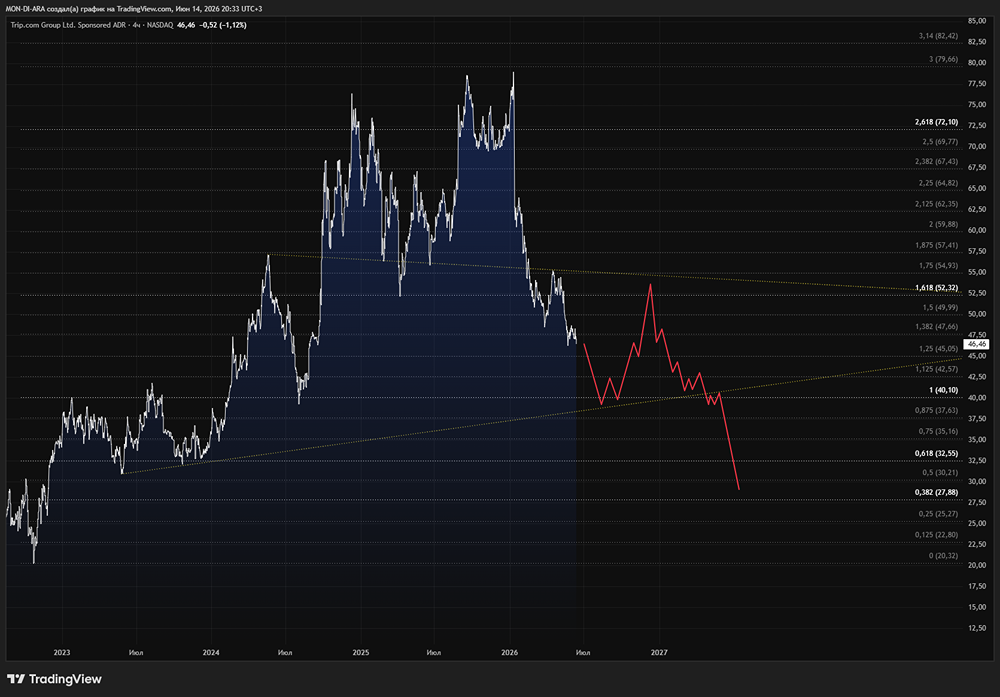1000x697 pixels.
Task: Click the 20,00 price axis label
Action: pyautogui.click(x=977, y=566)
